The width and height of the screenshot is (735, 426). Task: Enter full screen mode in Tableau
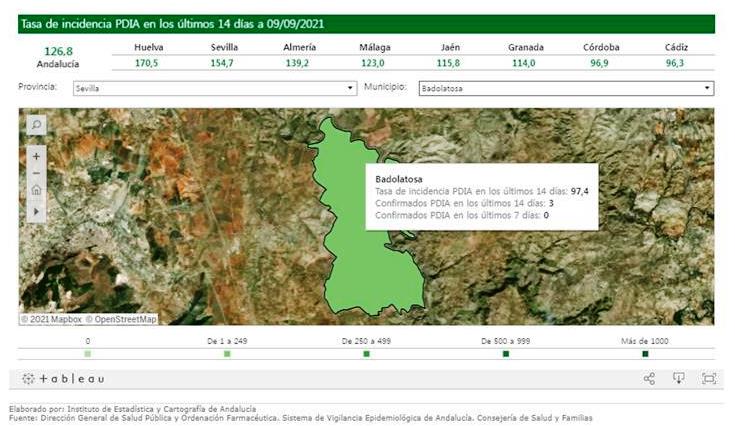(x=709, y=379)
